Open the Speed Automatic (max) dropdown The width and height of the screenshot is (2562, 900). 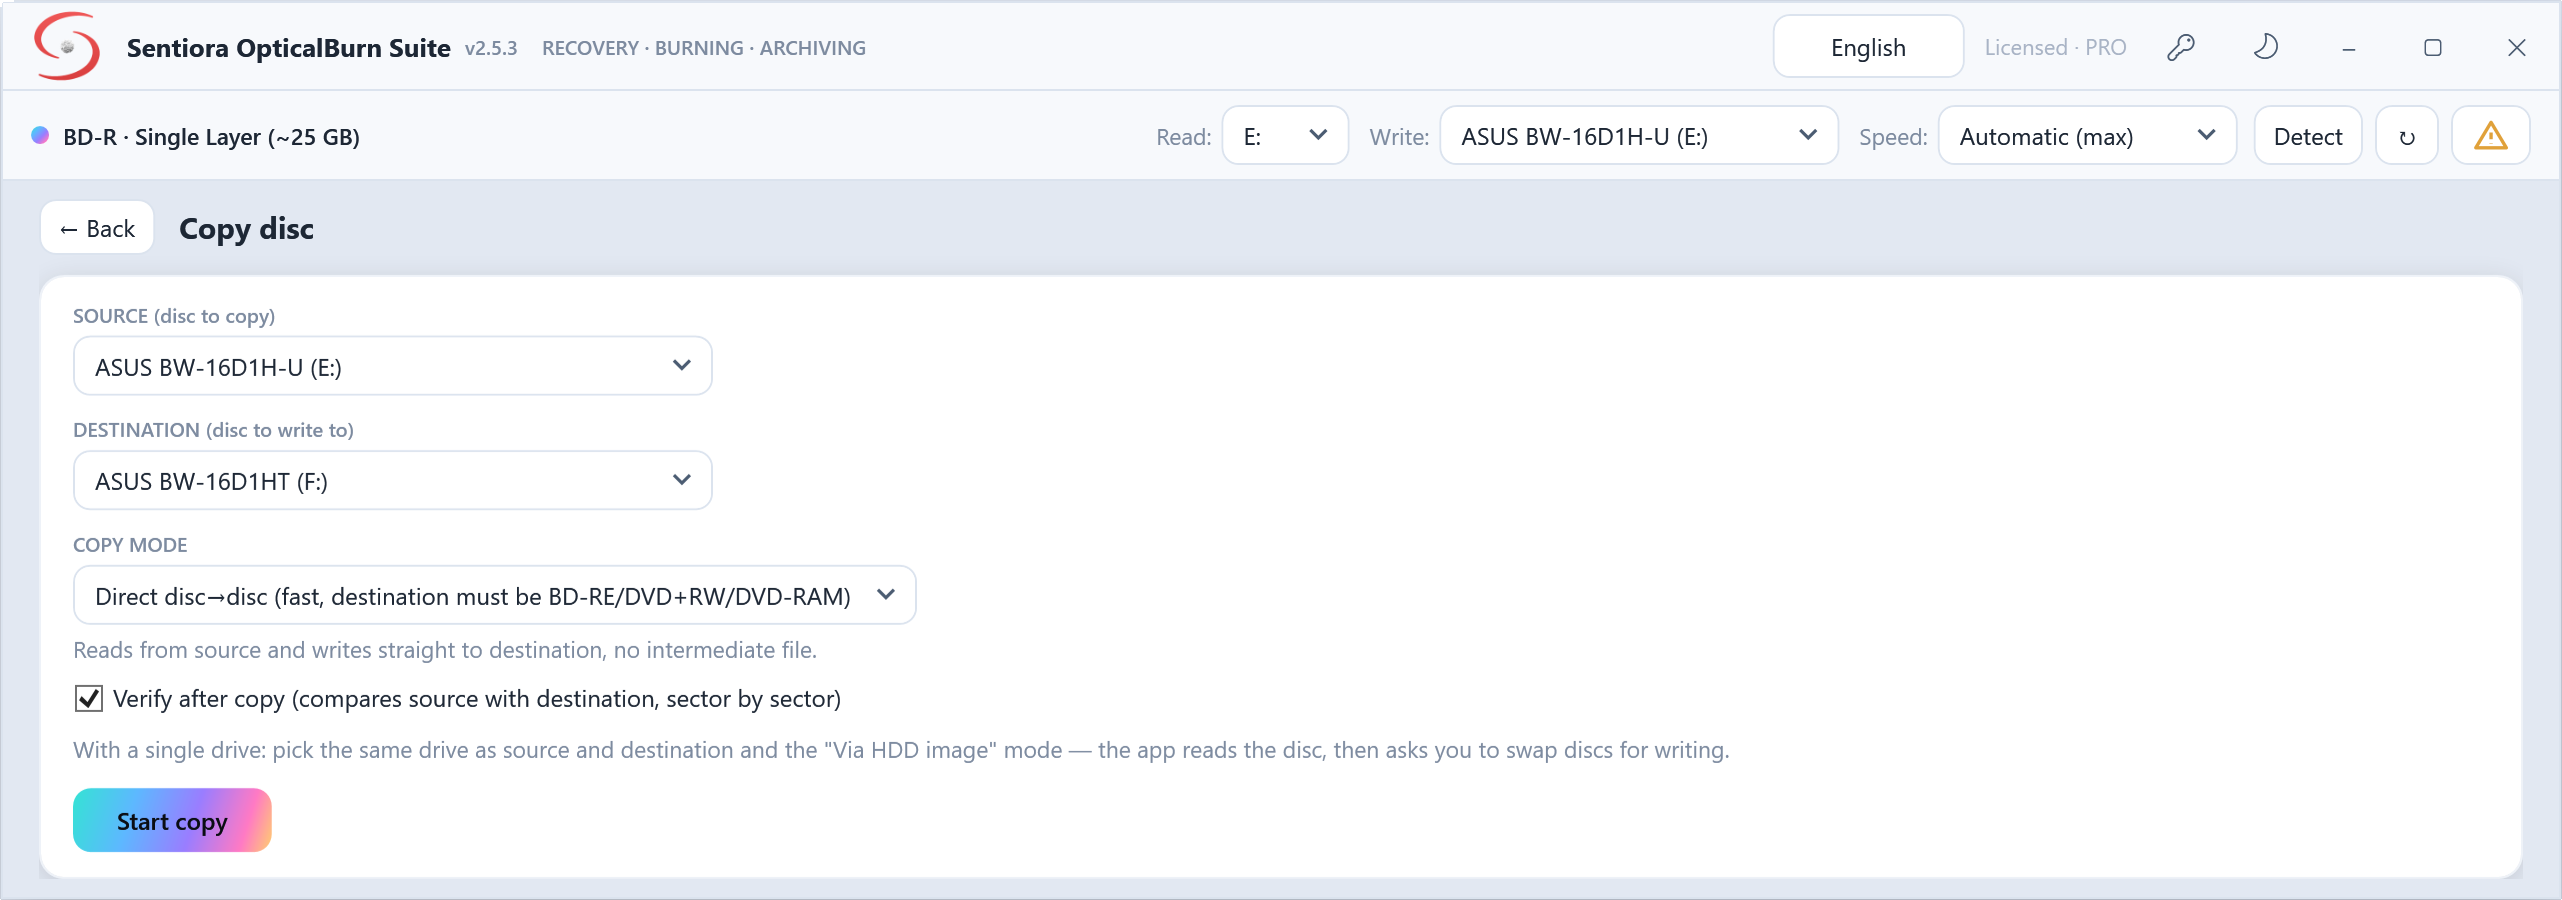[x=2087, y=136]
